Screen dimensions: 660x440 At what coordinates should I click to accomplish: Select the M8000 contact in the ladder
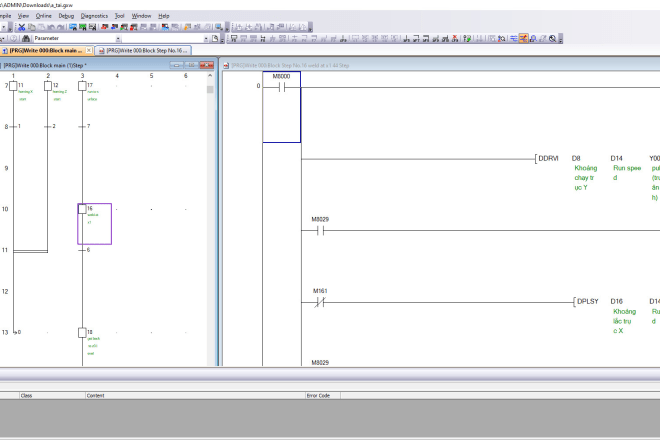pyautogui.click(x=282, y=87)
